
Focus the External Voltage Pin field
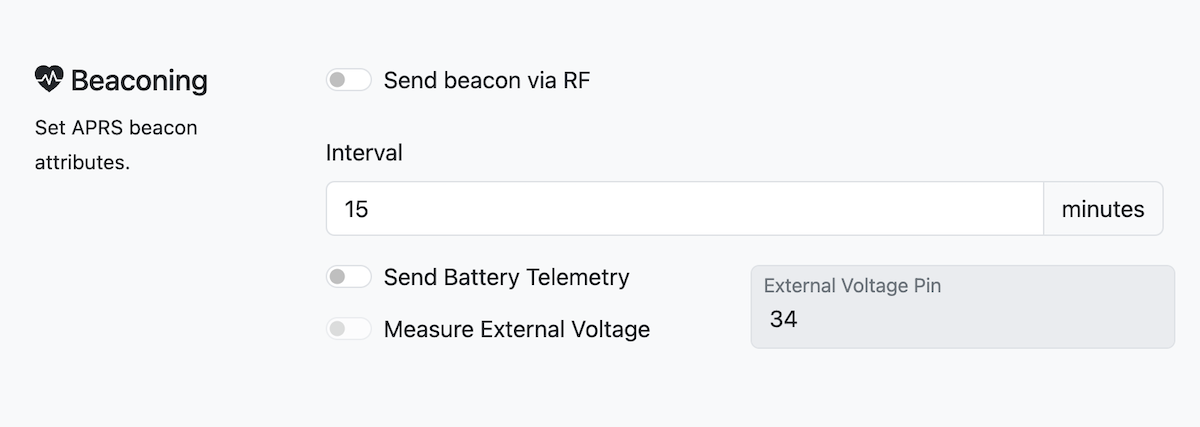(x=962, y=307)
